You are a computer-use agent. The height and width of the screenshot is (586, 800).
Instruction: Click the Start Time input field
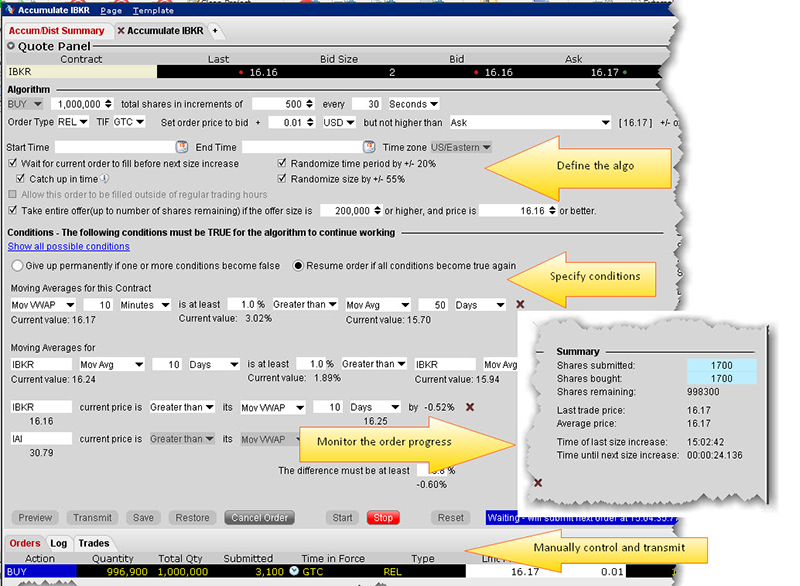[x=115, y=147]
